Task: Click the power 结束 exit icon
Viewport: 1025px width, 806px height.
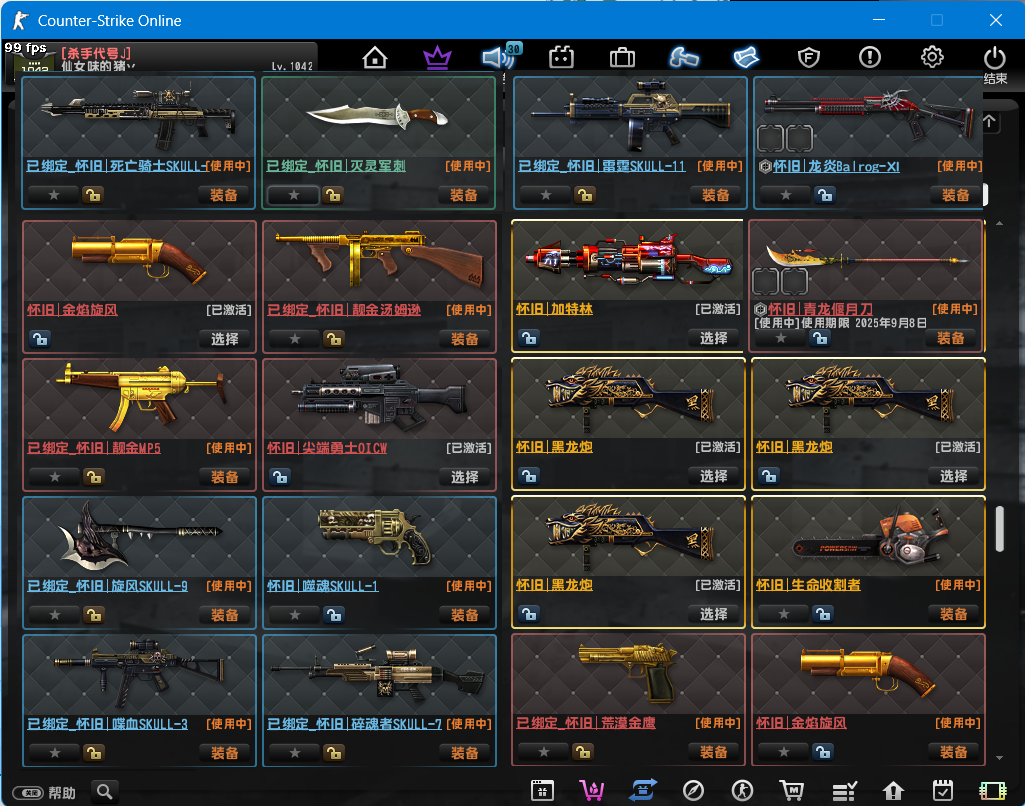Action: (995, 64)
